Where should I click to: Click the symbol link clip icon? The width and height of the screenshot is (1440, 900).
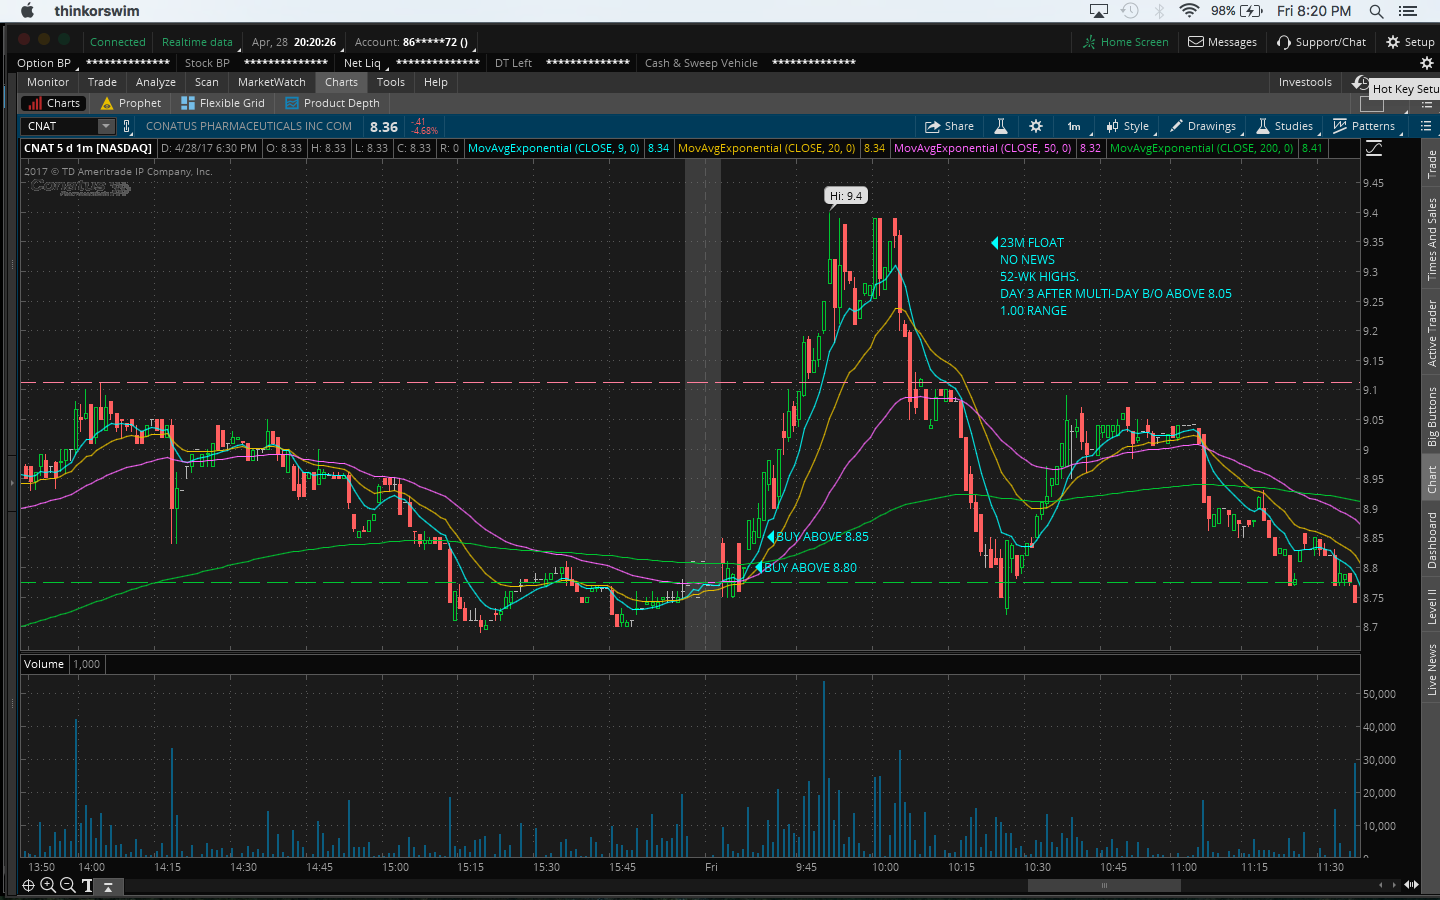(x=127, y=126)
